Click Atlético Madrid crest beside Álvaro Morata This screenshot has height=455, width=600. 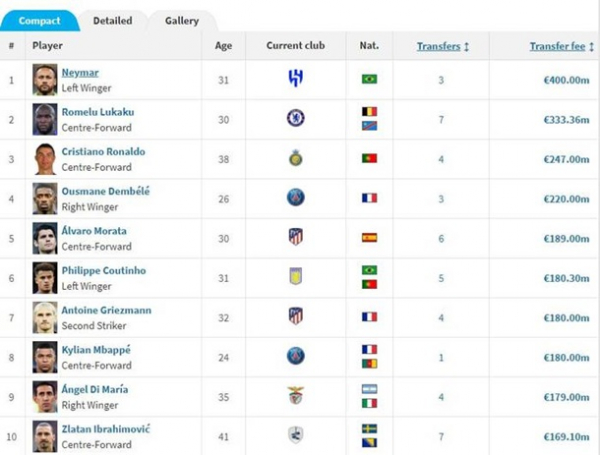pyautogui.click(x=295, y=237)
